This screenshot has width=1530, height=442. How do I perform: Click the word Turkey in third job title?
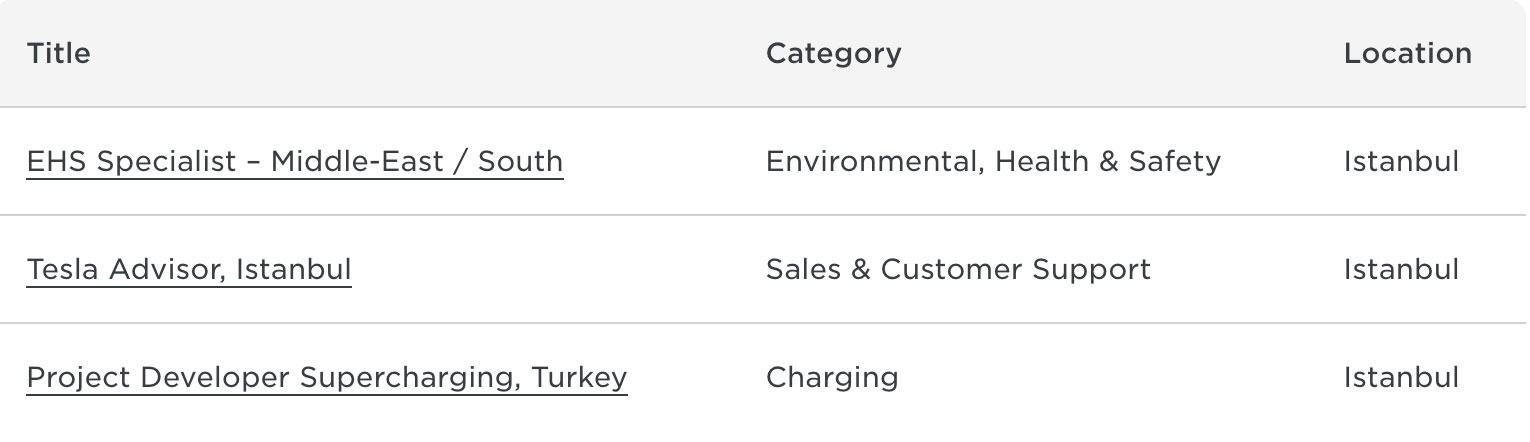tap(580, 377)
